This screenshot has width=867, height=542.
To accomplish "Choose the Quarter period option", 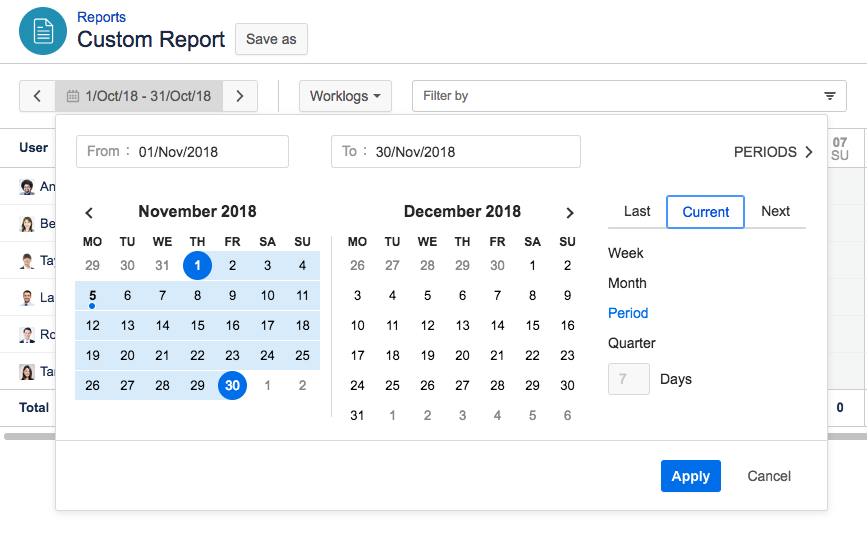I will coord(632,343).
